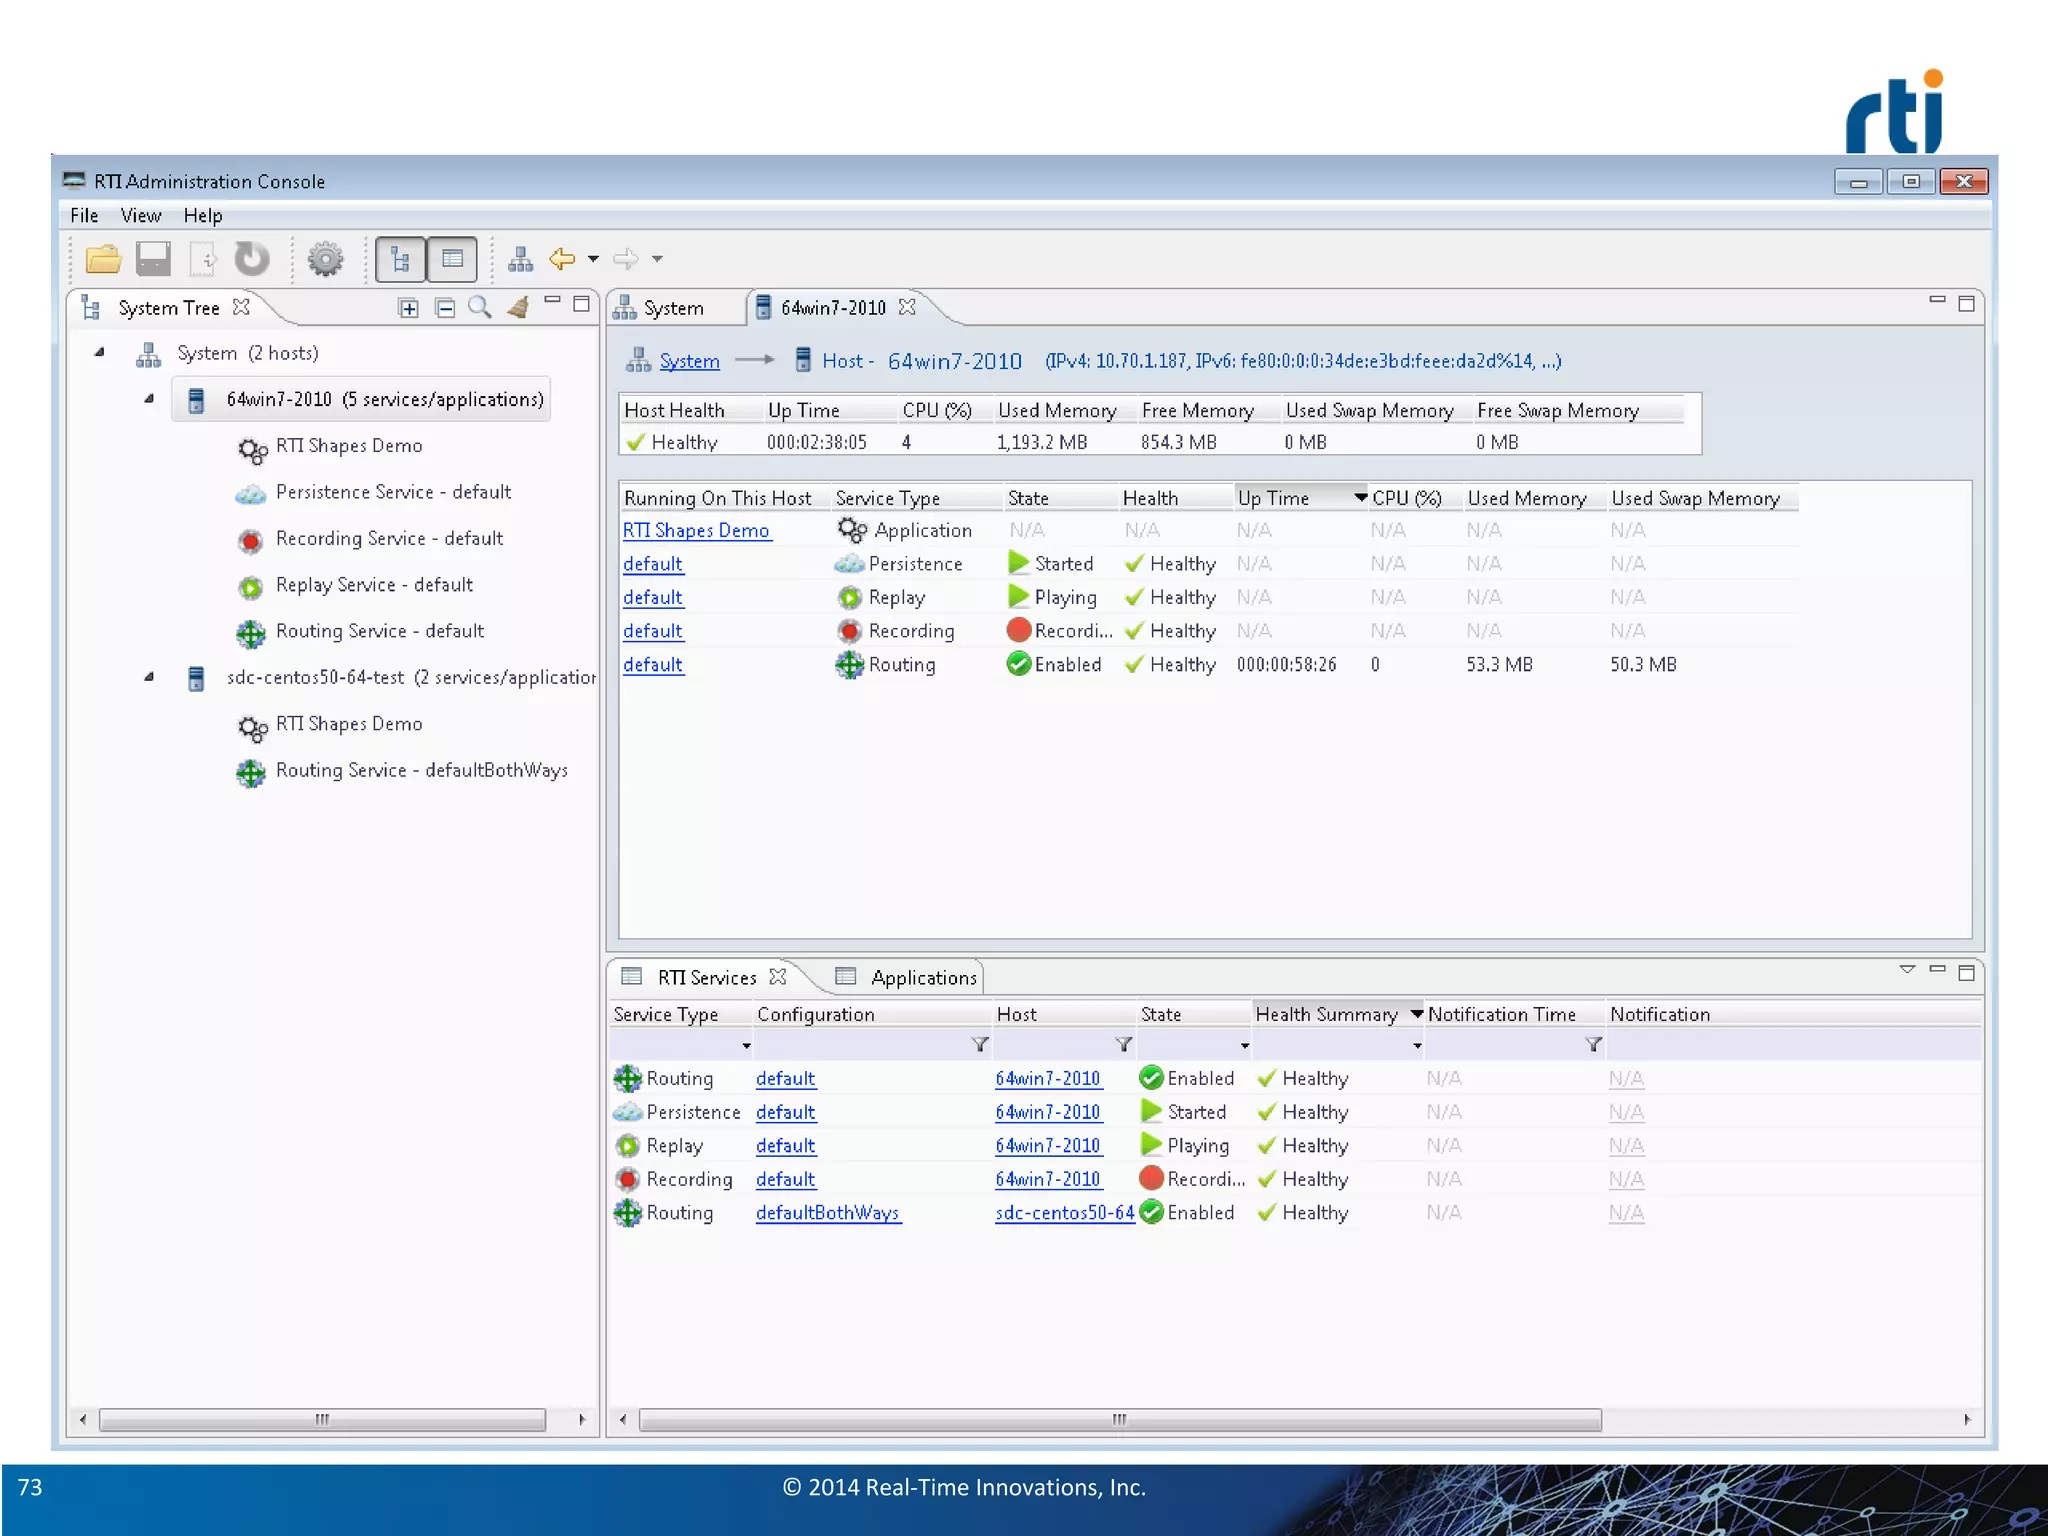The image size is (2048, 1536).
Task: Open the back history dropdown arrow
Action: [x=593, y=259]
